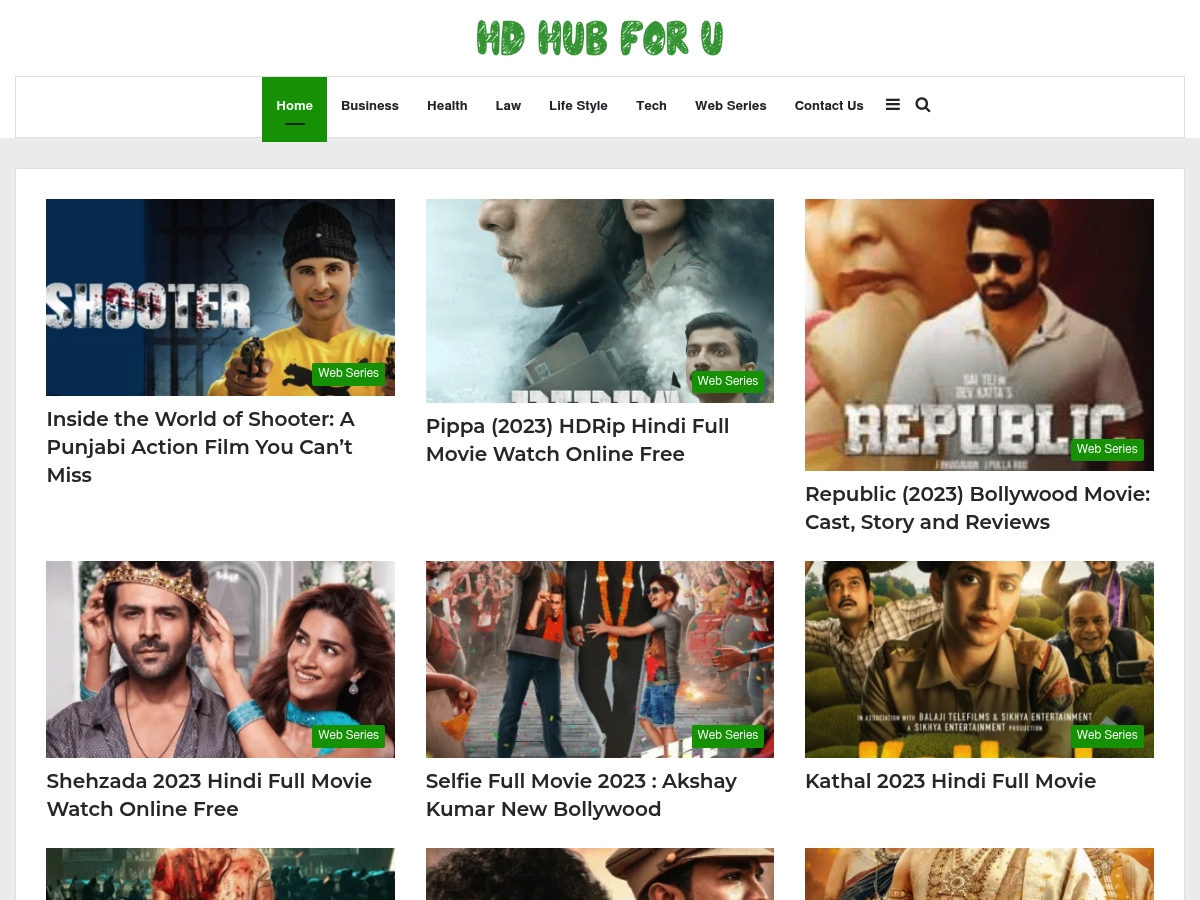Open 'Selfie Full Movie 2023' title link
The height and width of the screenshot is (900, 1200).
coord(581,795)
